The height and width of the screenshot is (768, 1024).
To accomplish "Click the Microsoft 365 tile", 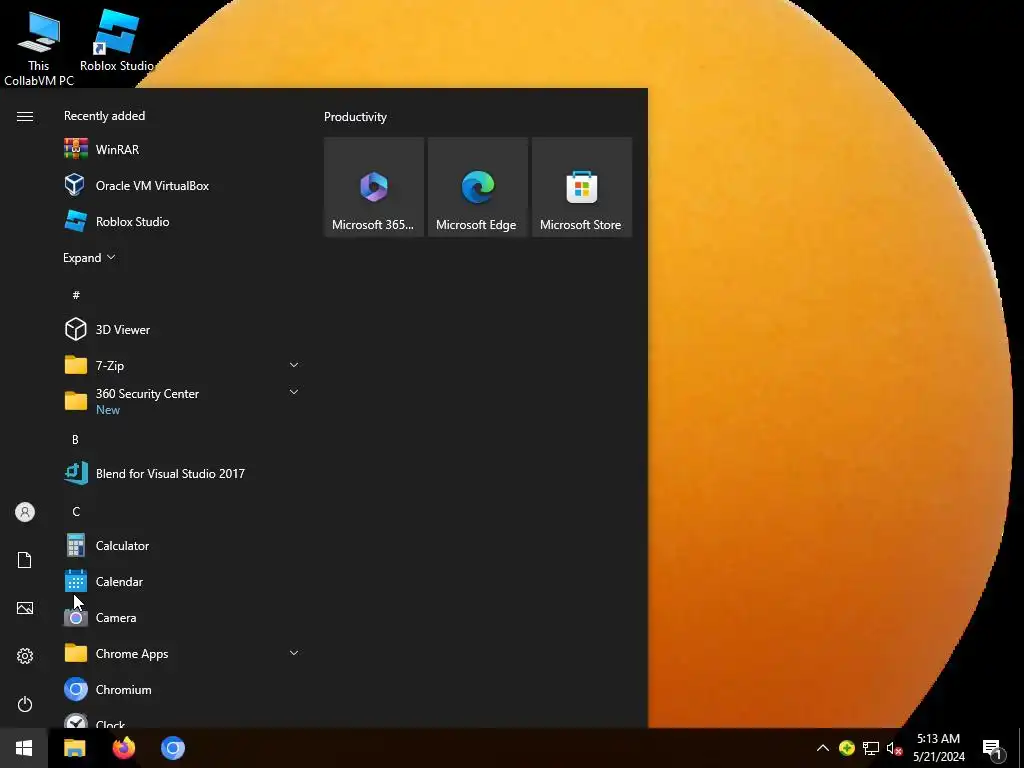I will (374, 187).
